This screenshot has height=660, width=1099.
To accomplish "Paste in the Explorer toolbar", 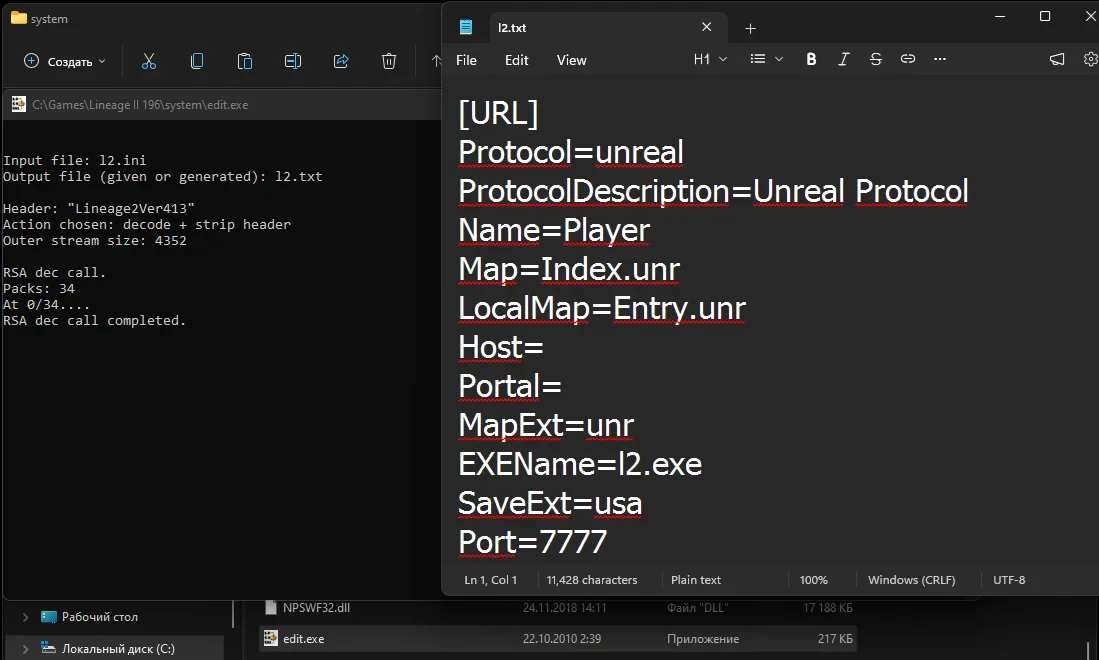I will (x=245, y=62).
